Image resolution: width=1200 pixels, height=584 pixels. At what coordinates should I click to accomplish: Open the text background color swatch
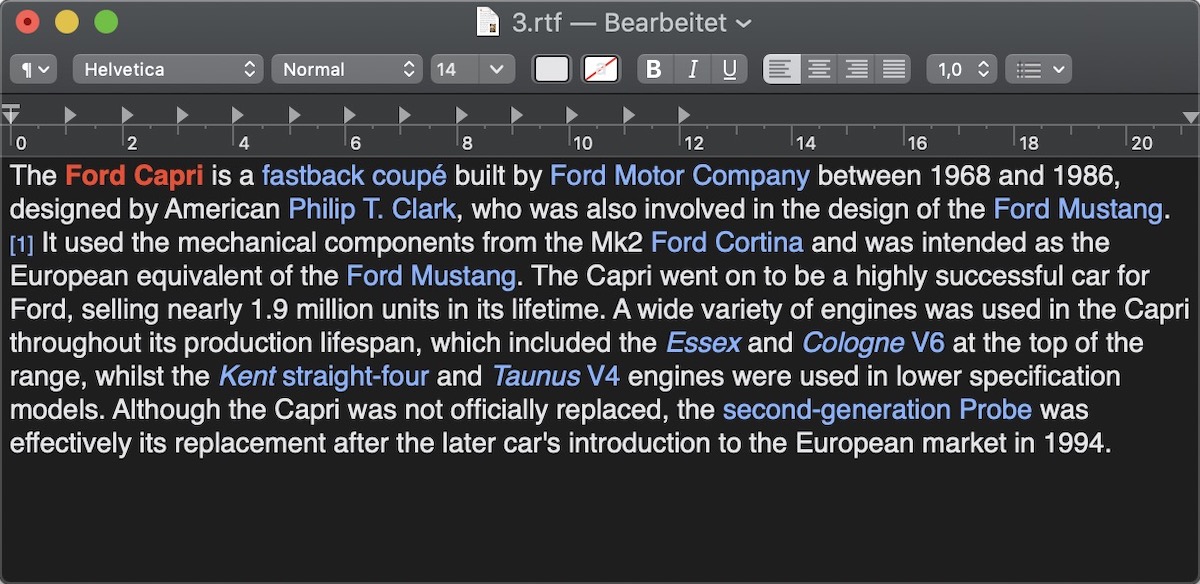click(601, 69)
